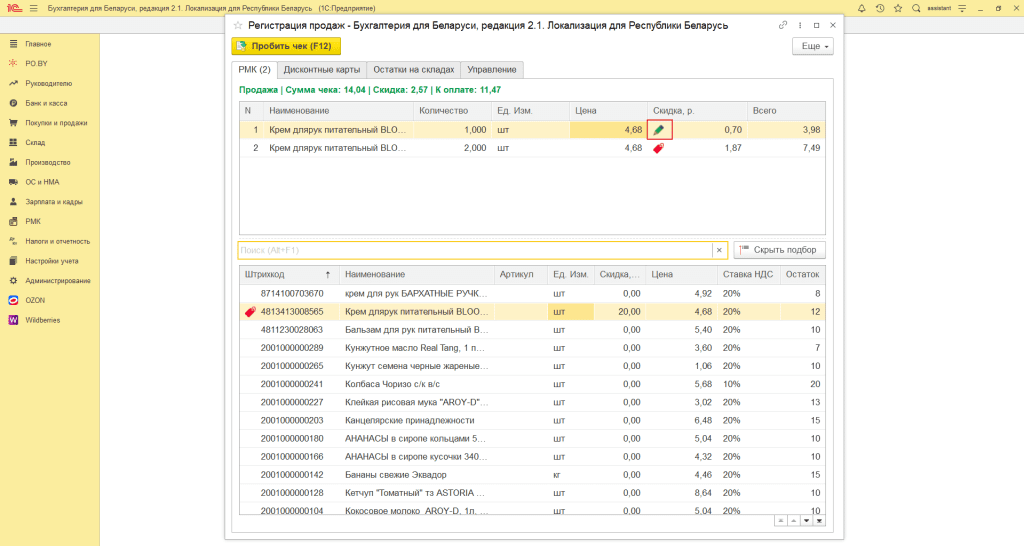The height and width of the screenshot is (546, 1024).
Task: Open settings lines icon in top bar
Action: (x=962, y=8)
